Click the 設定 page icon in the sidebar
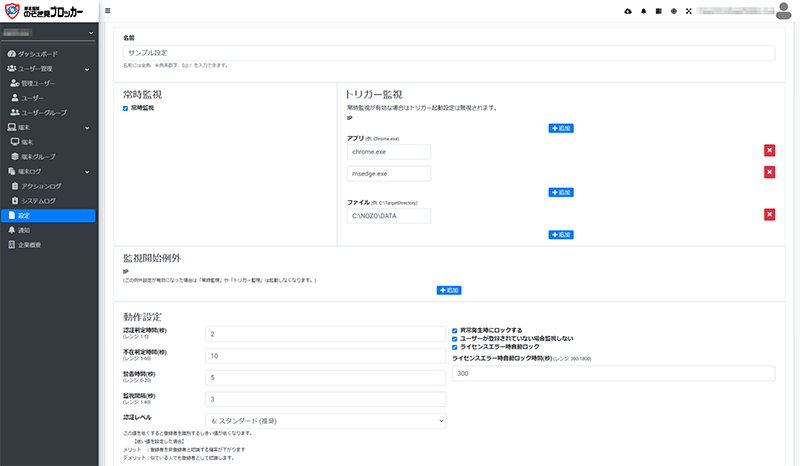This screenshot has width=800, height=466. coord(12,215)
